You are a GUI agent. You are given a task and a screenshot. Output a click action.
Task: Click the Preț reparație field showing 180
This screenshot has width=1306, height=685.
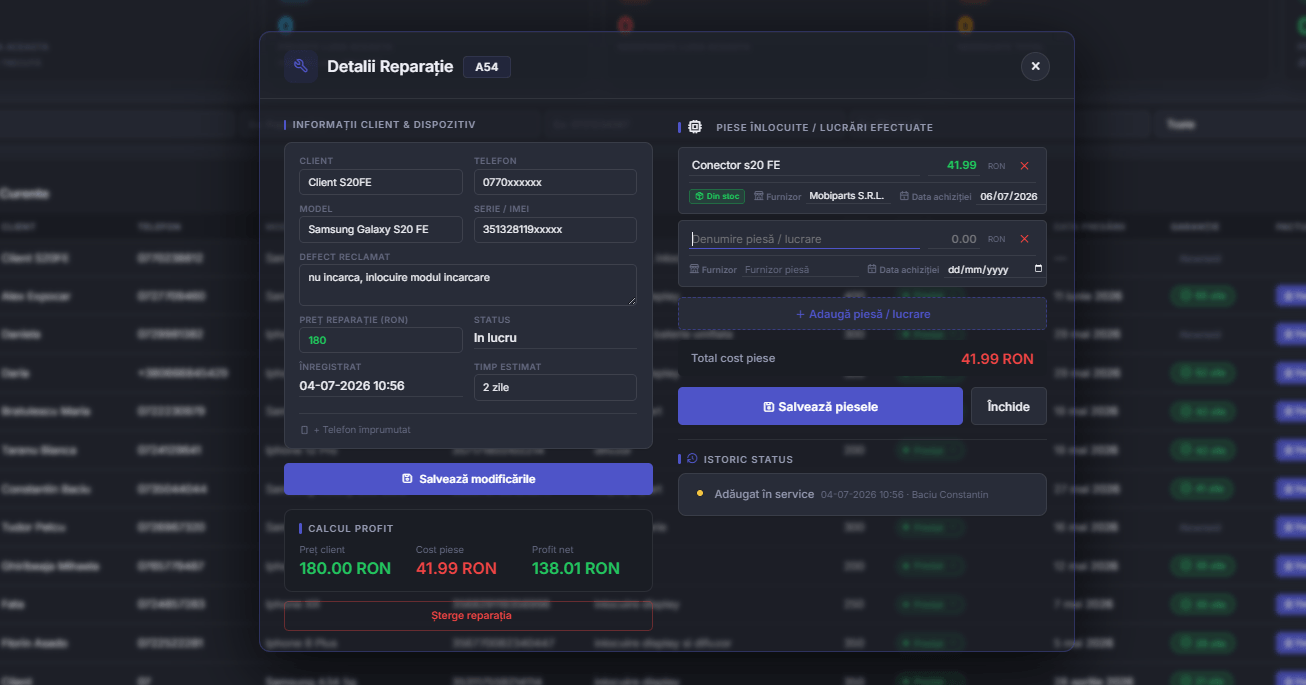(381, 340)
